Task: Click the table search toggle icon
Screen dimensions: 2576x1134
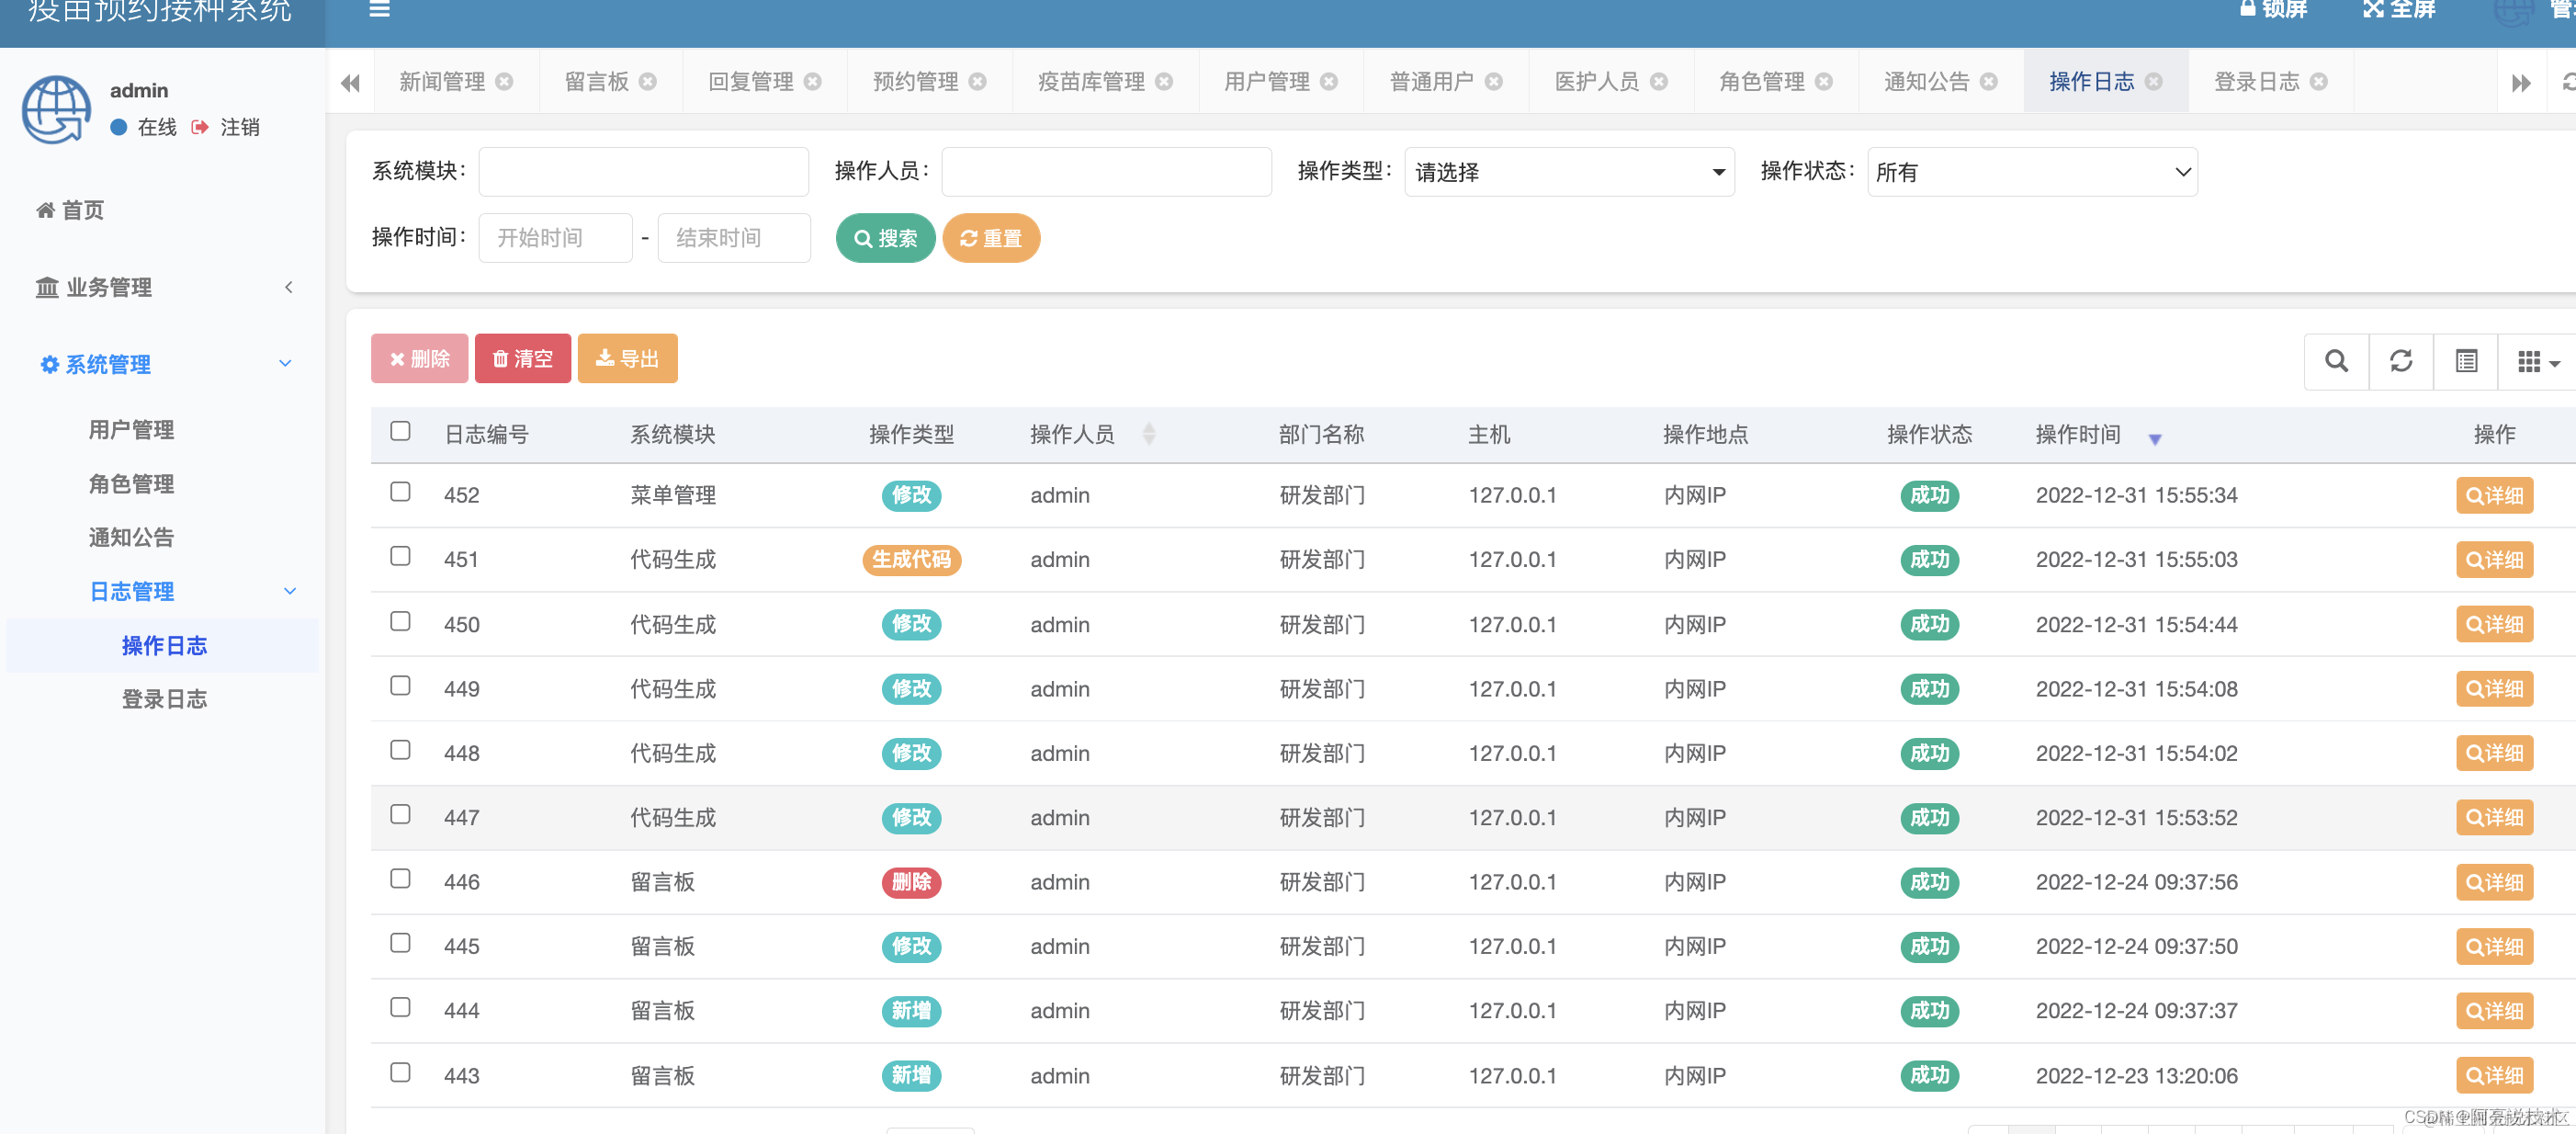Action: pyautogui.click(x=2336, y=361)
